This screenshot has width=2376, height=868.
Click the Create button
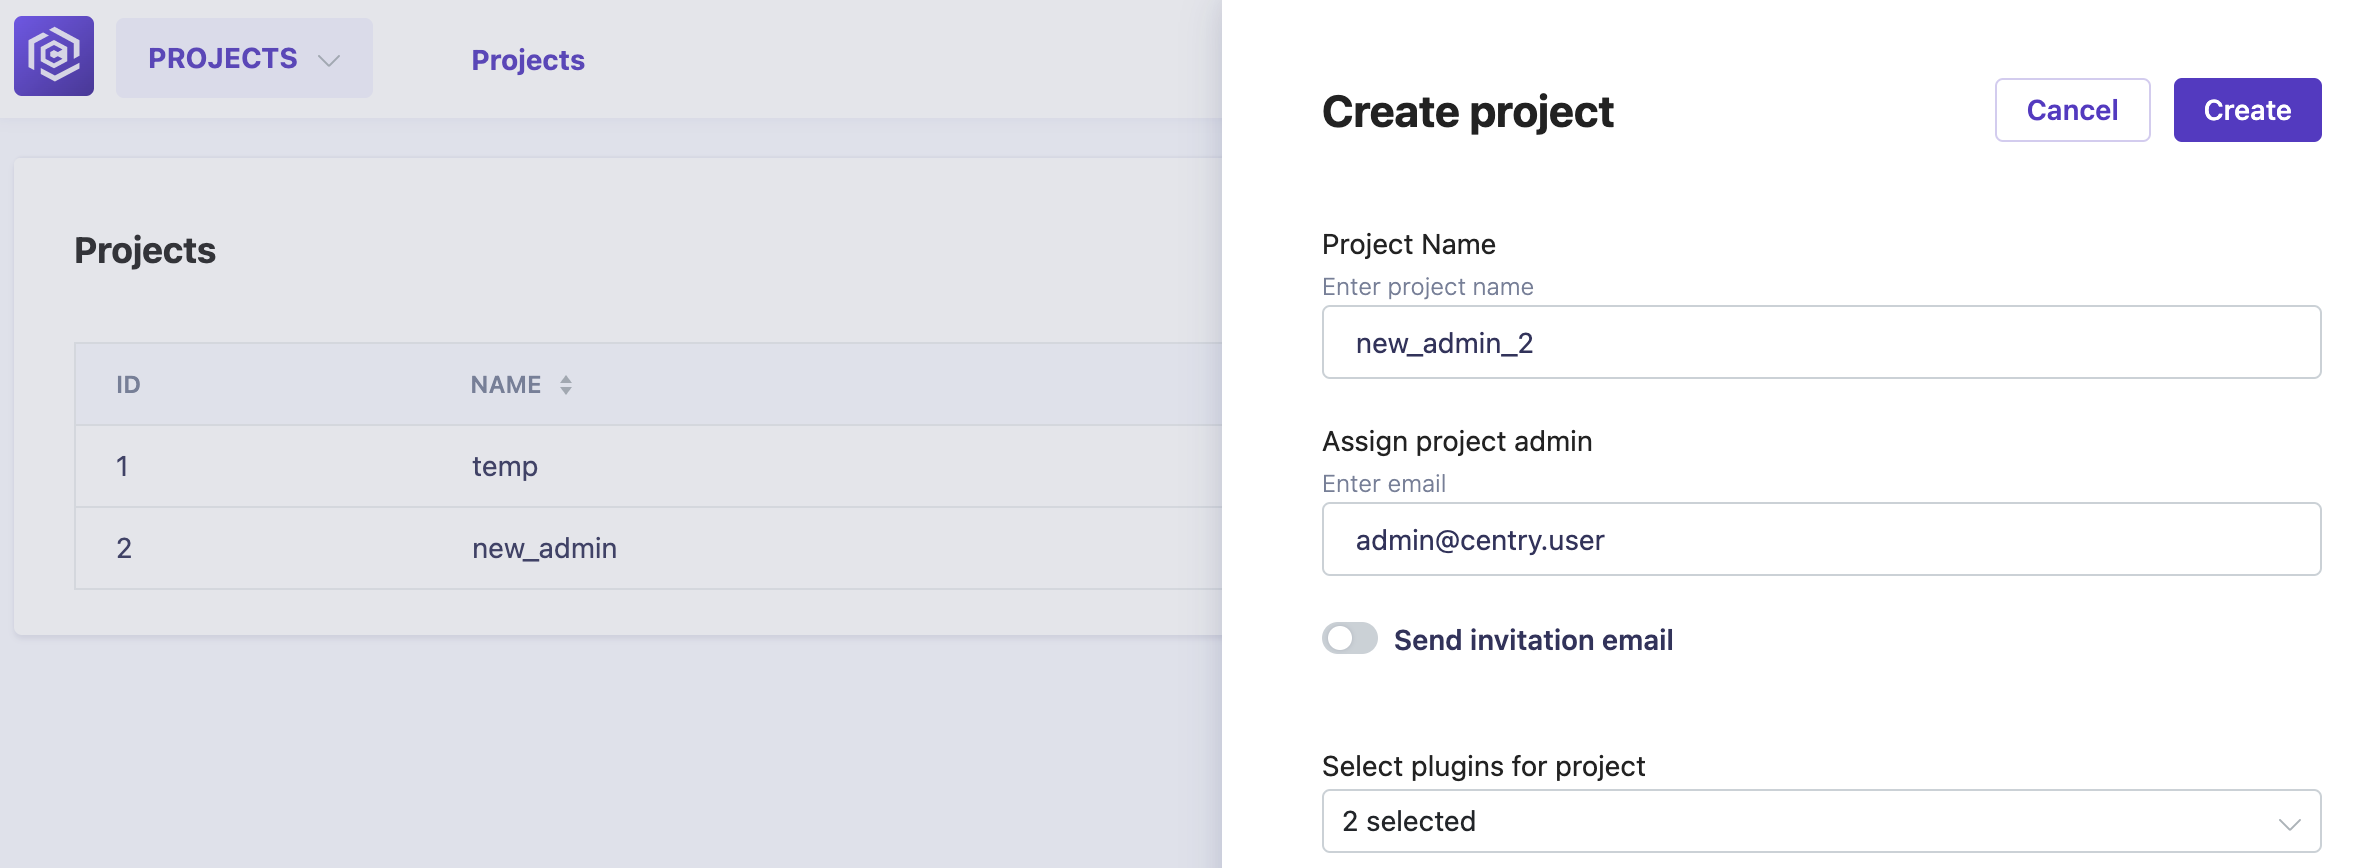click(2247, 110)
